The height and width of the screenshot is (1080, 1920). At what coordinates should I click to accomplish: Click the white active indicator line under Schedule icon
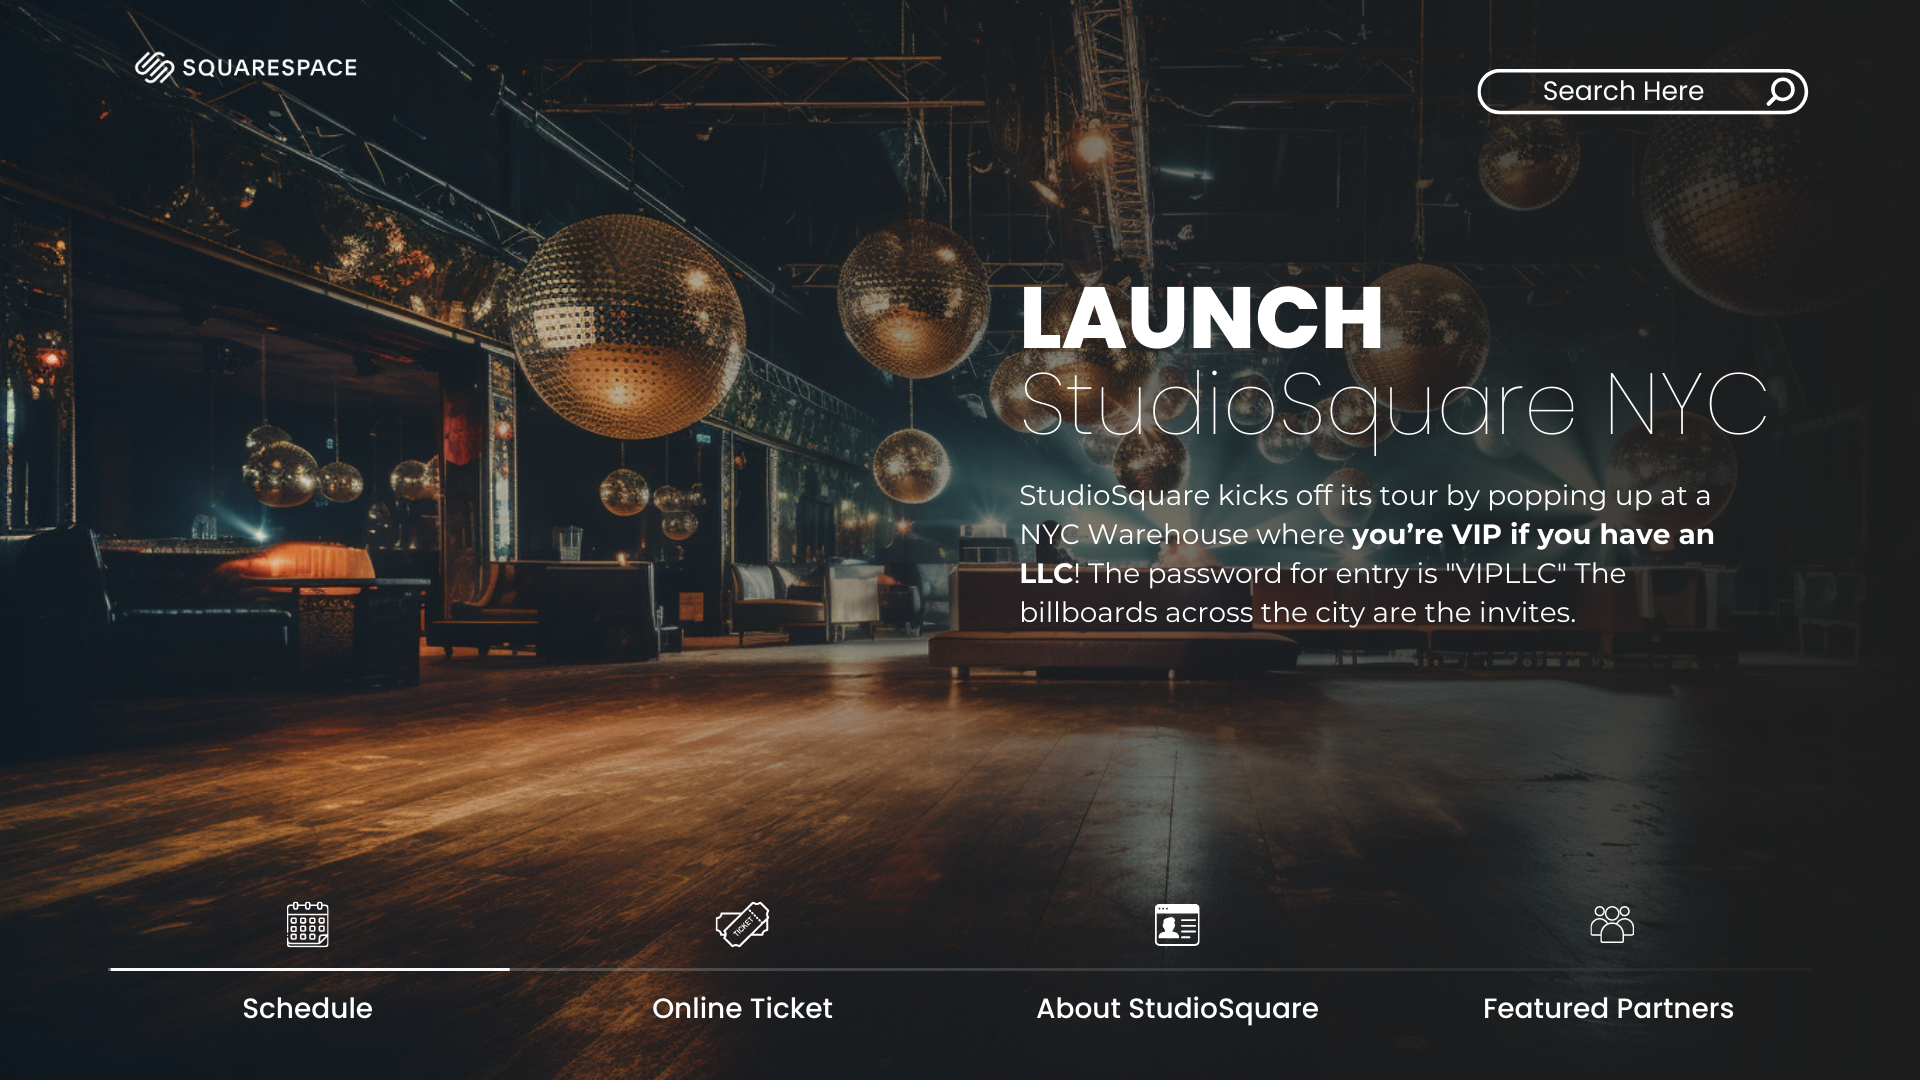[x=309, y=969]
